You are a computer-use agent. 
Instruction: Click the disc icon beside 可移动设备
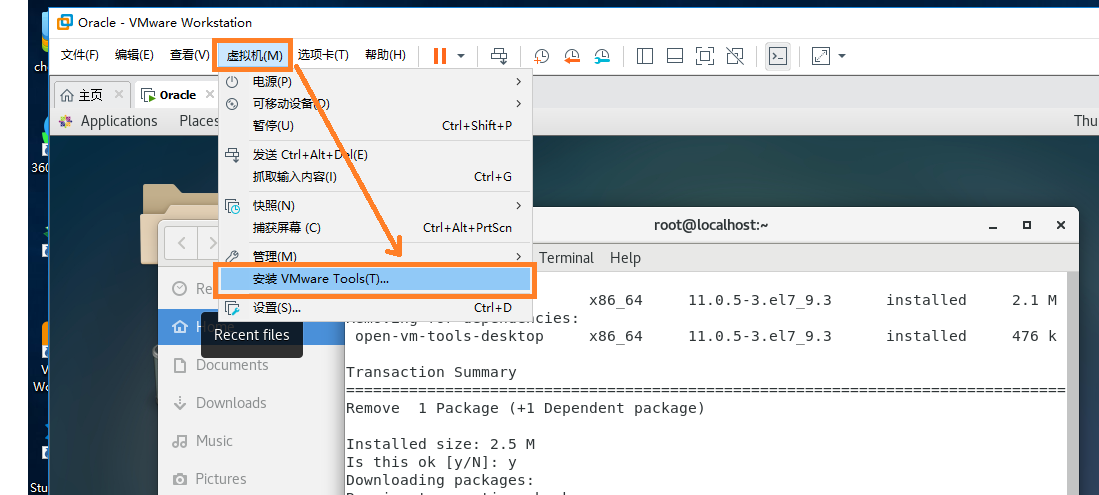pos(232,104)
